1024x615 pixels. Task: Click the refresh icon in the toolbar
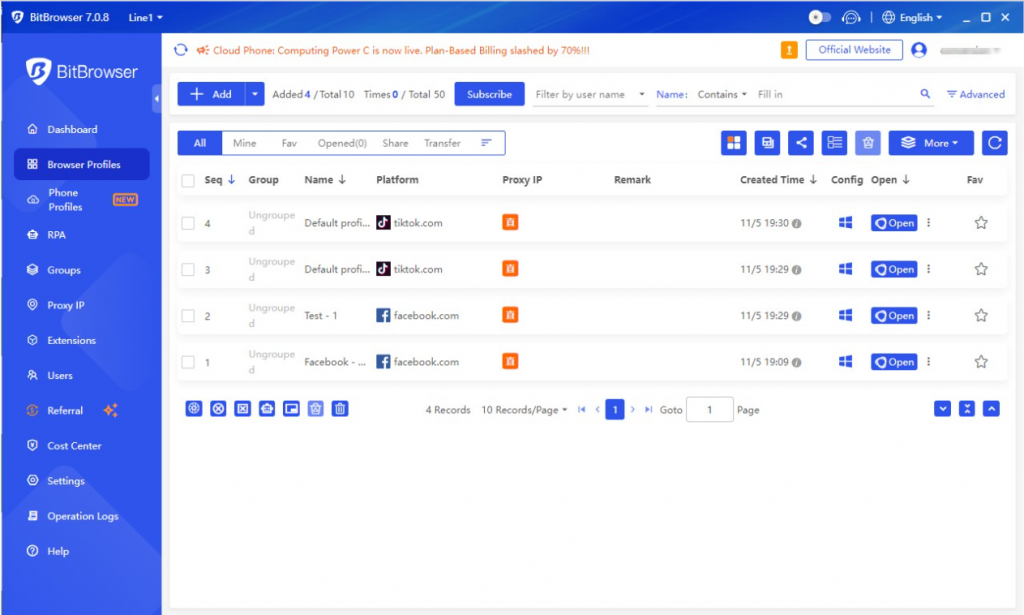pos(994,143)
